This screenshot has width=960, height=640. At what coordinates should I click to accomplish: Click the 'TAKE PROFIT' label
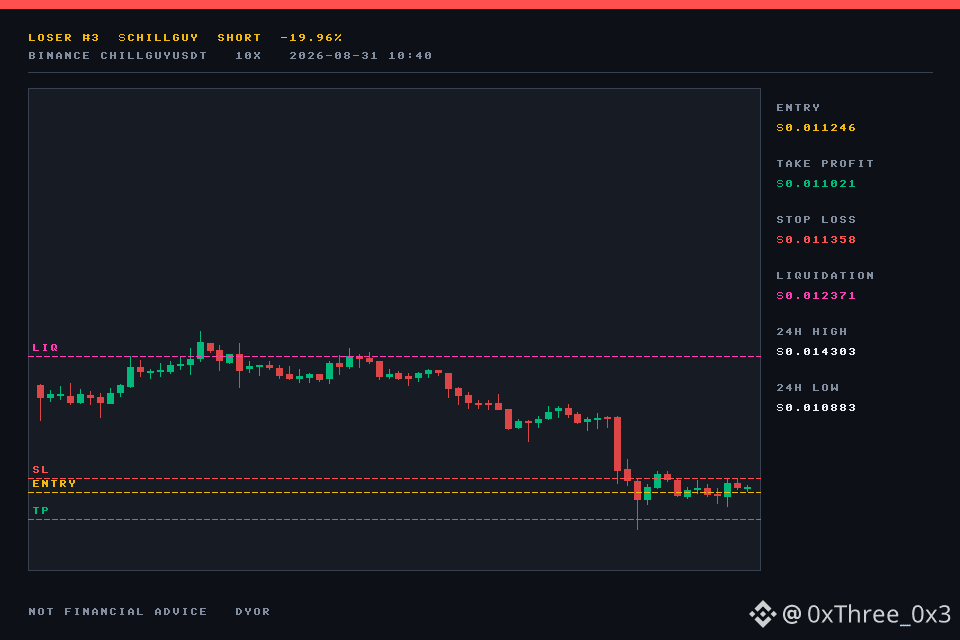(x=825, y=164)
